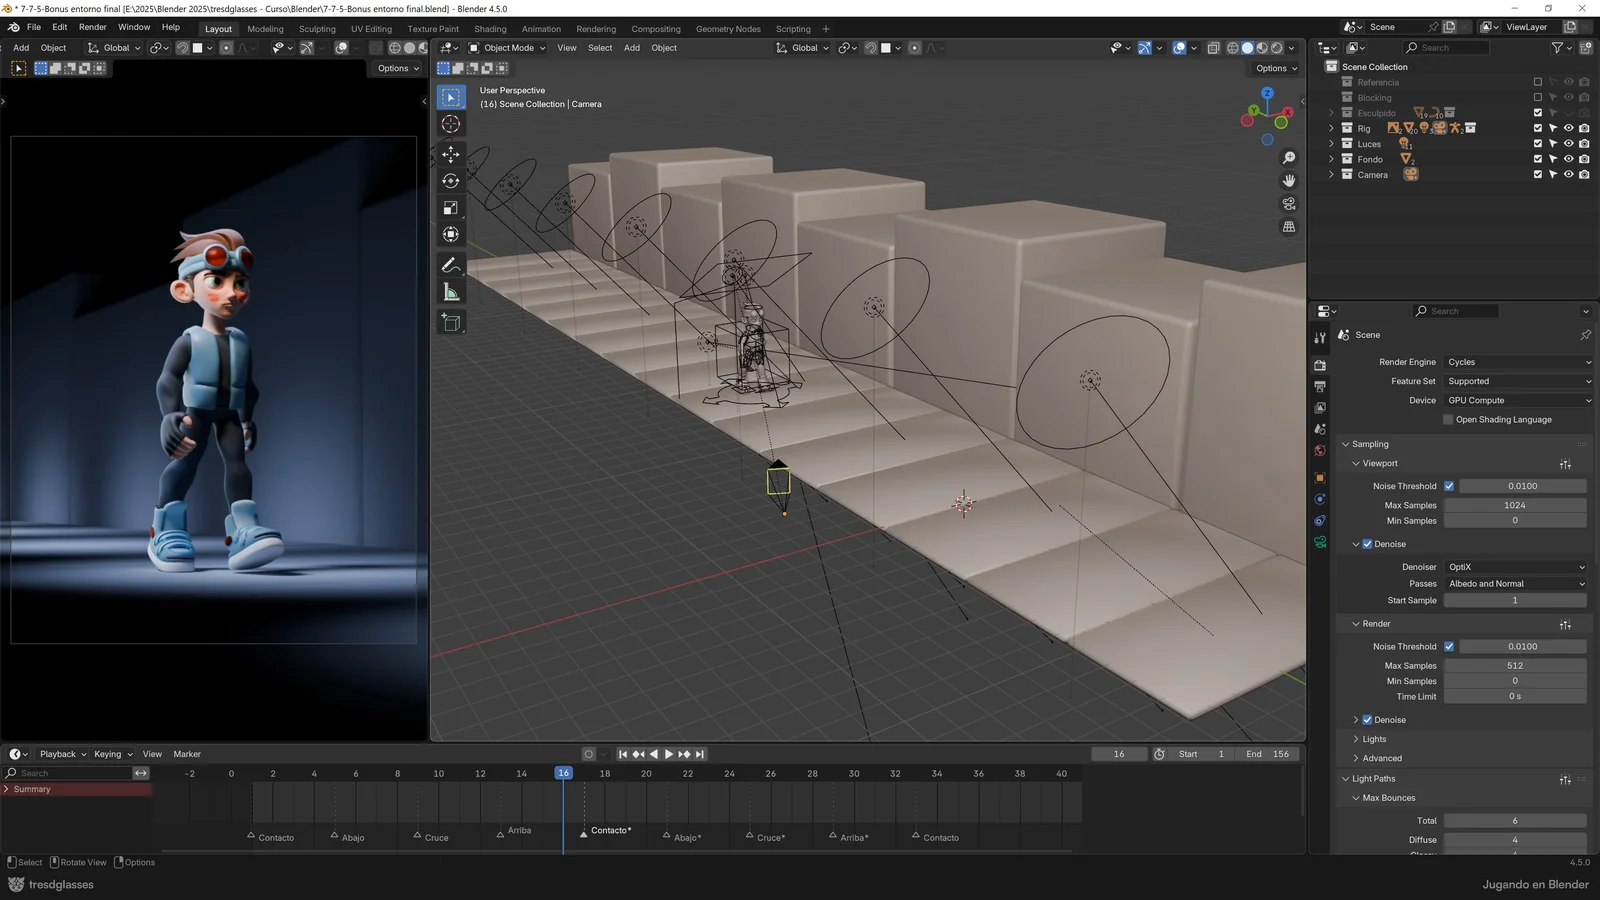Viewport: 1600px width, 900px height.
Task: Select the Scale tool
Action: coord(450,208)
